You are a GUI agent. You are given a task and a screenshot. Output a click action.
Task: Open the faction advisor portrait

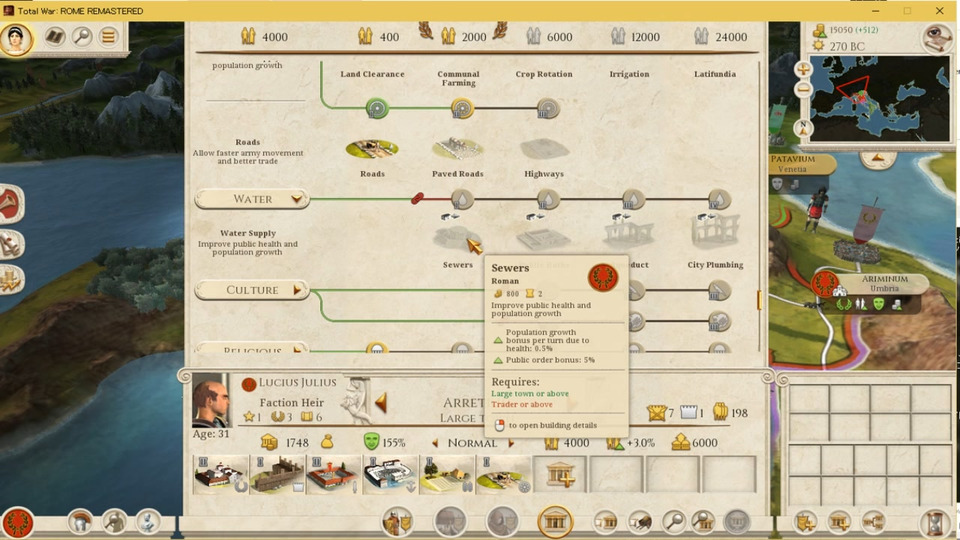17,39
